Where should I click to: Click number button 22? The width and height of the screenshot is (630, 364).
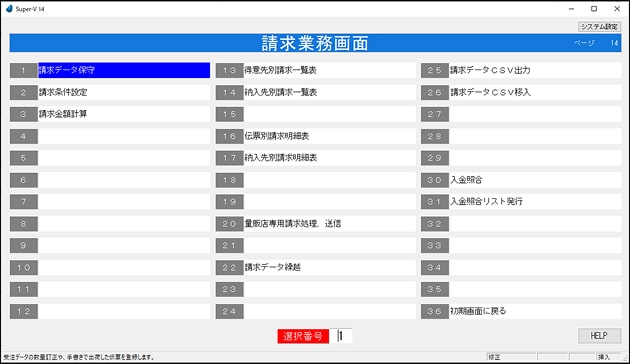click(x=229, y=268)
